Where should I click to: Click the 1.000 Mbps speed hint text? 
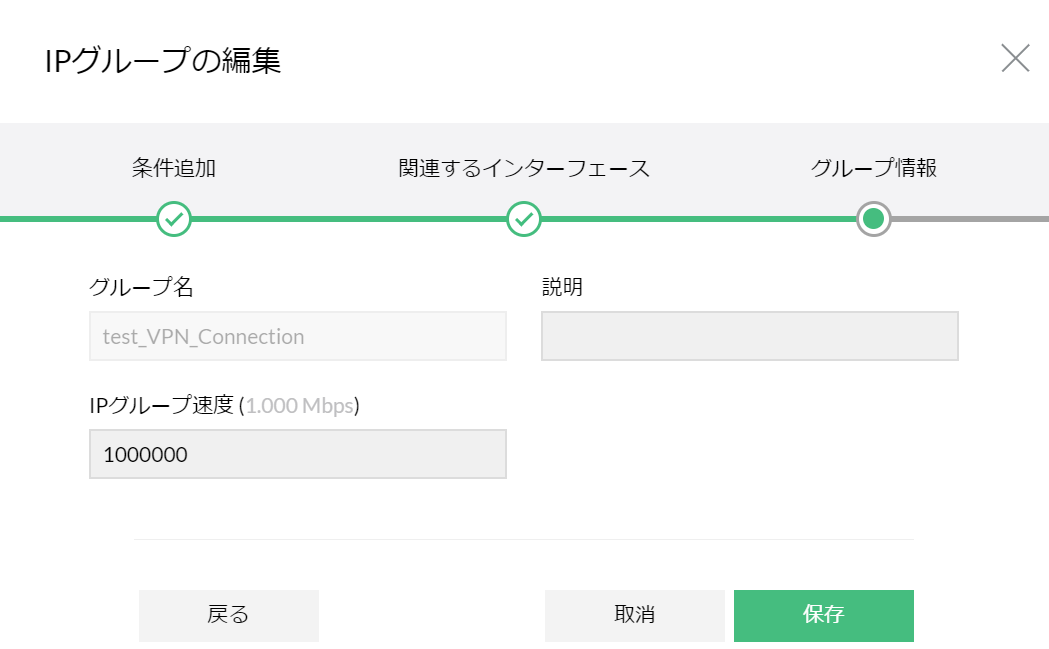pyautogui.click(x=300, y=405)
